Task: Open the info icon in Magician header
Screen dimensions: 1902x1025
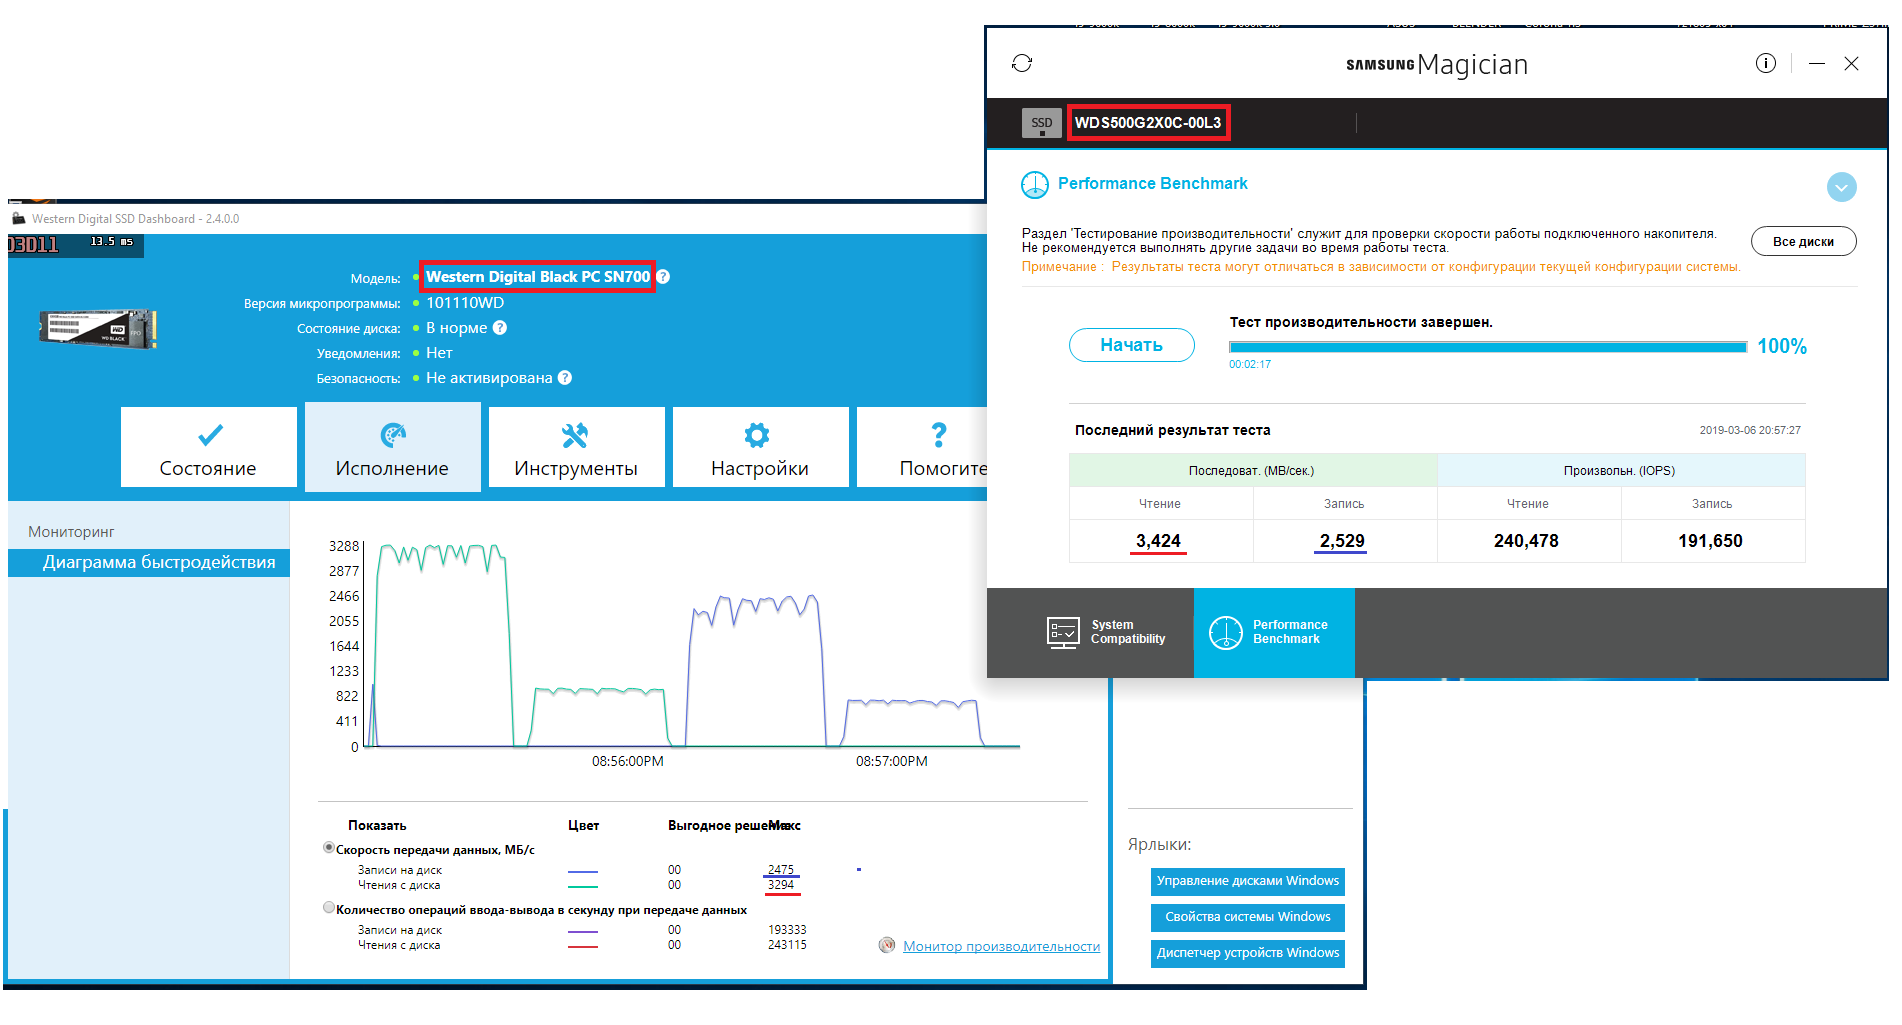Action: click(1765, 64)
